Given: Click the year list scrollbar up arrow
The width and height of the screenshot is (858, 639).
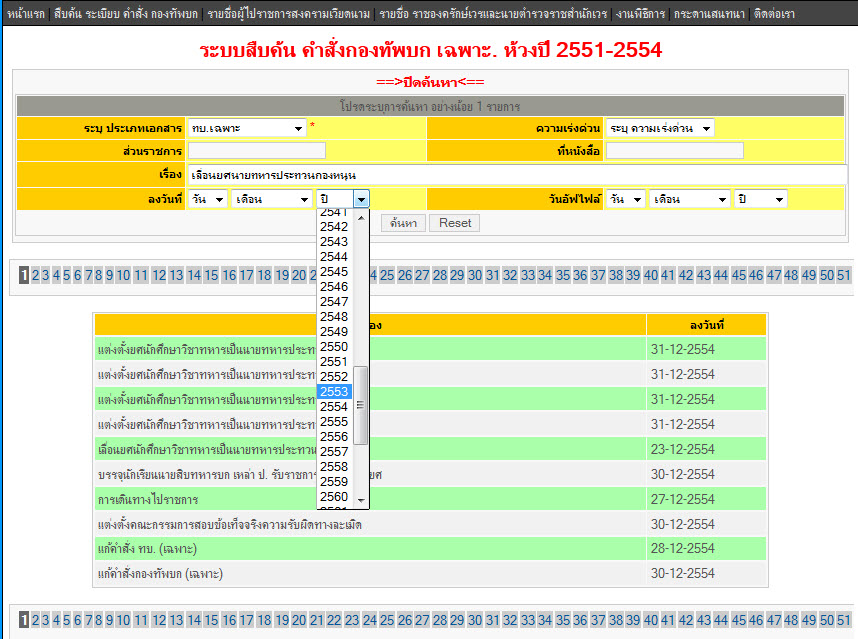Looking at the screenshot, I should [x=361, y=218].
